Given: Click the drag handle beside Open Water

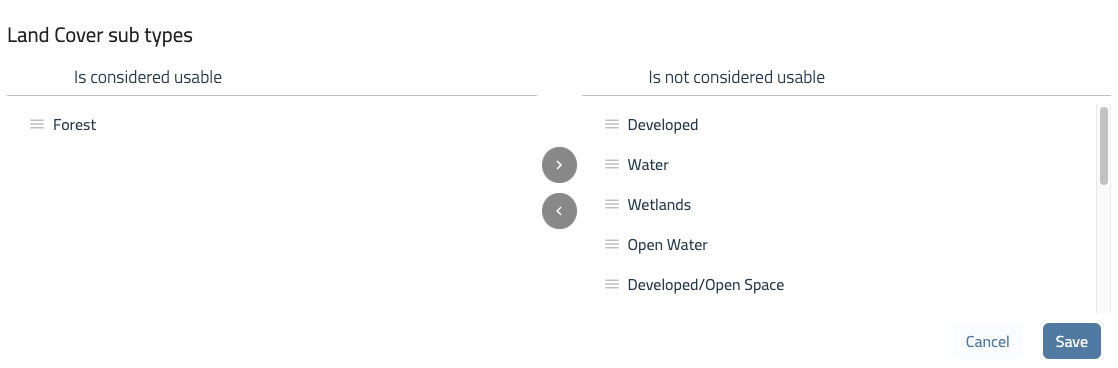Looking at the screenshot, I should pos(612,245).
